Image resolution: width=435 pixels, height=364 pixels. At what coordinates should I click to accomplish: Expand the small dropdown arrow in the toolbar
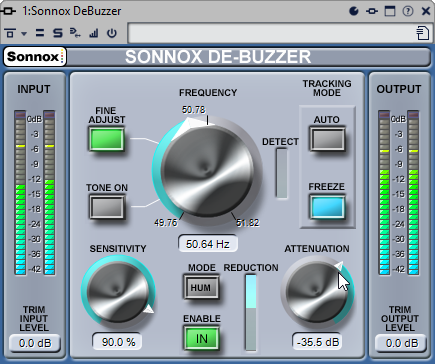24,34
